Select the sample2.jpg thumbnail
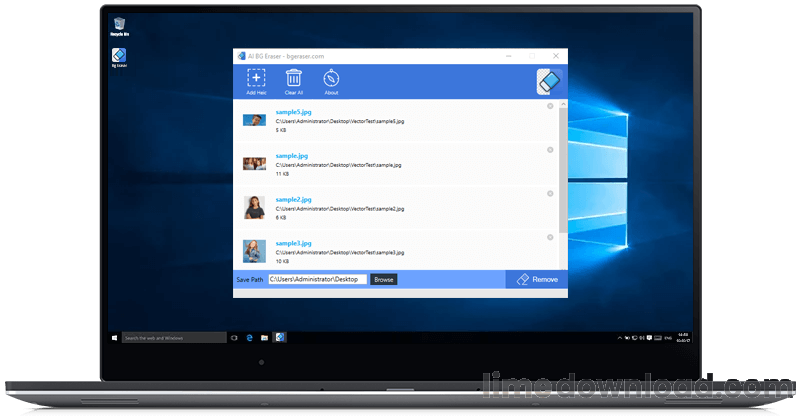This screenshot has height=417, width=800. coord(254,207)
